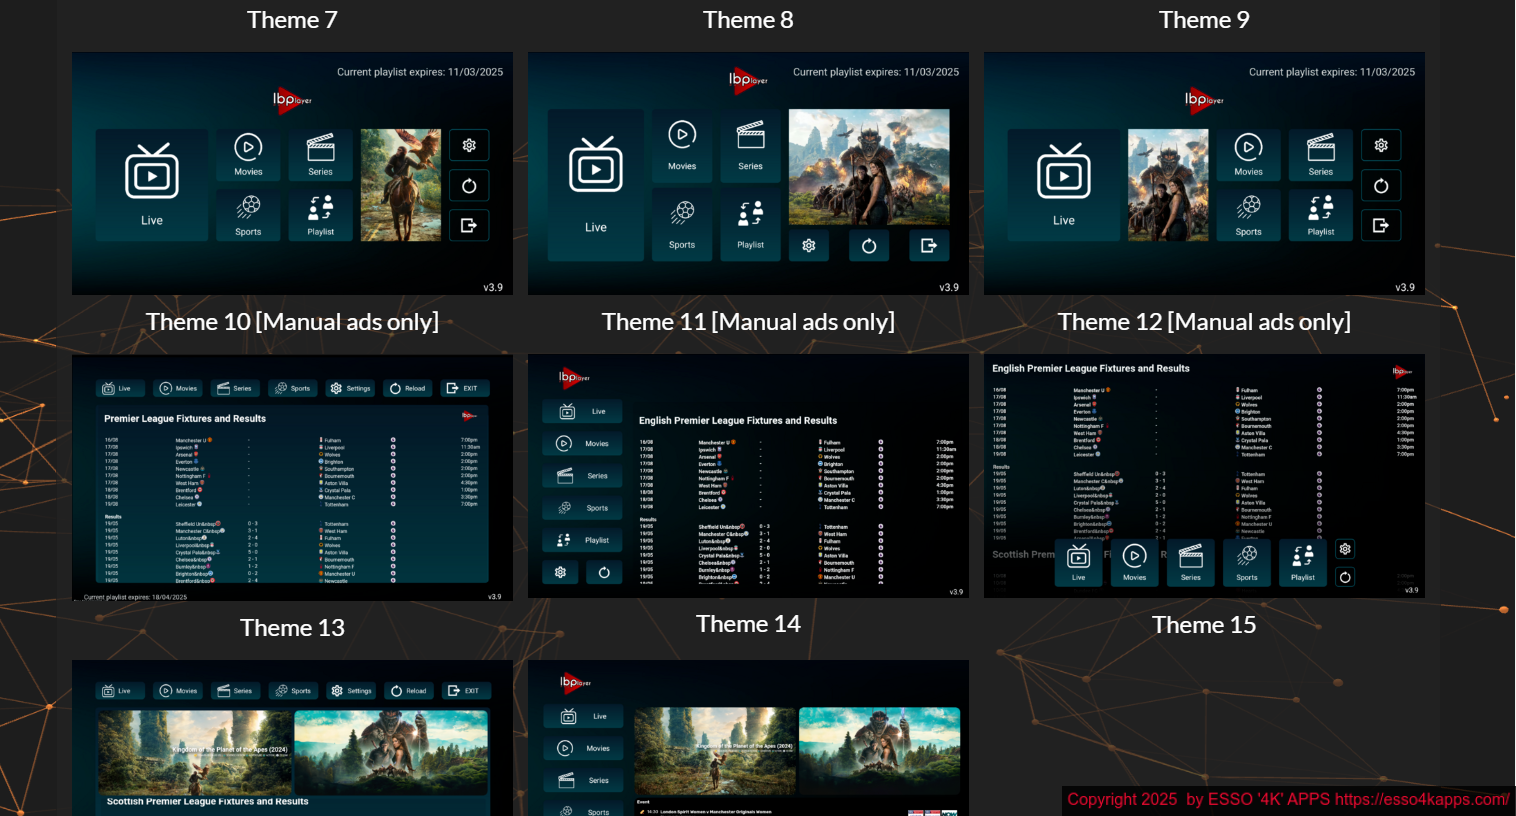The height and width of the screenshot is (816, 1516).
Task: Click Sports button in Theme 10 top bar
Action: tap(293, 388)
